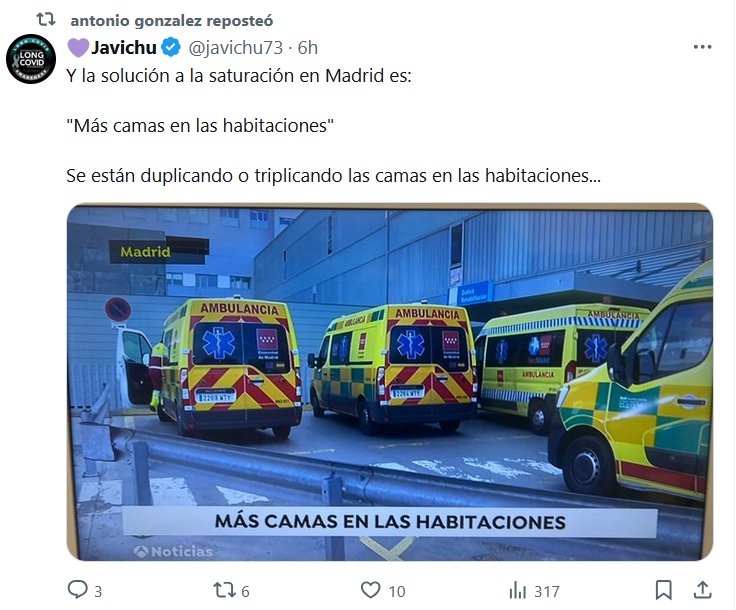Click the reply count 3
This screenshot has width=736, height=610.
[98, 591]
